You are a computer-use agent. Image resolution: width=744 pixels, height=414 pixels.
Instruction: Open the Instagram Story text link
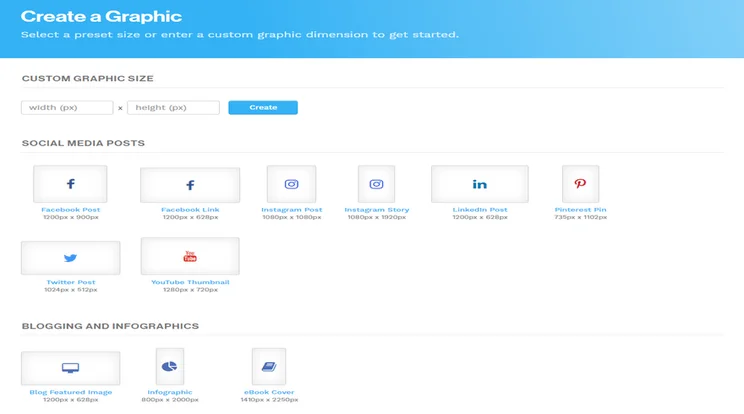pyautogui.click(x=377, y=210)
